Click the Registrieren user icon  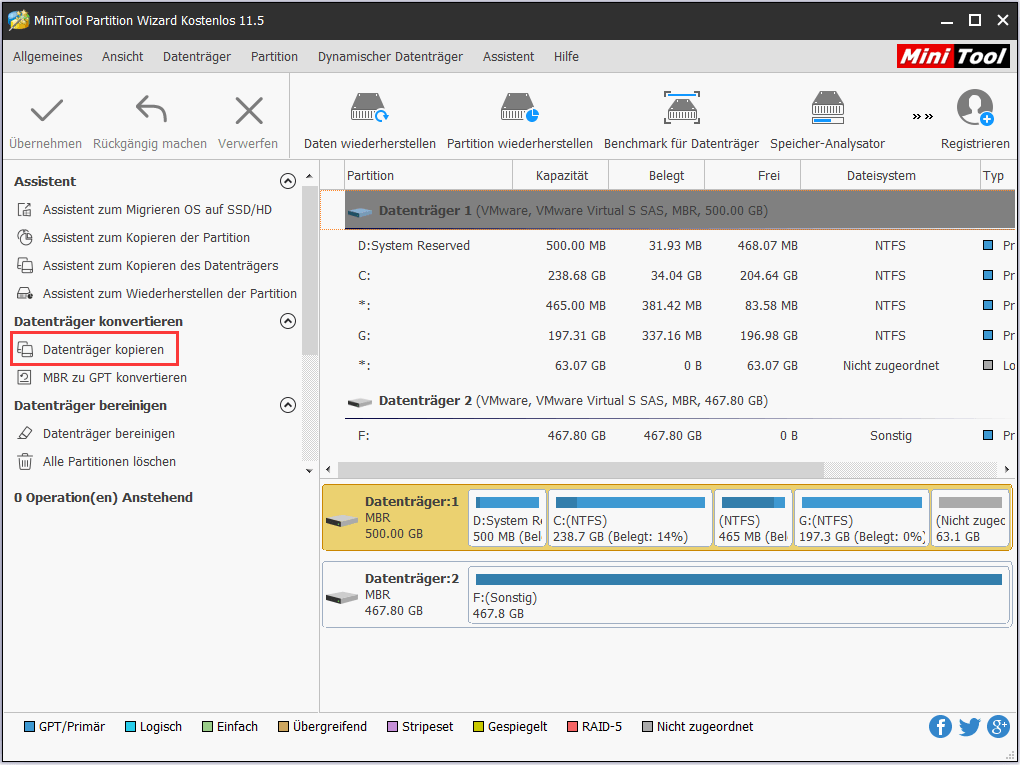[975, 108]
